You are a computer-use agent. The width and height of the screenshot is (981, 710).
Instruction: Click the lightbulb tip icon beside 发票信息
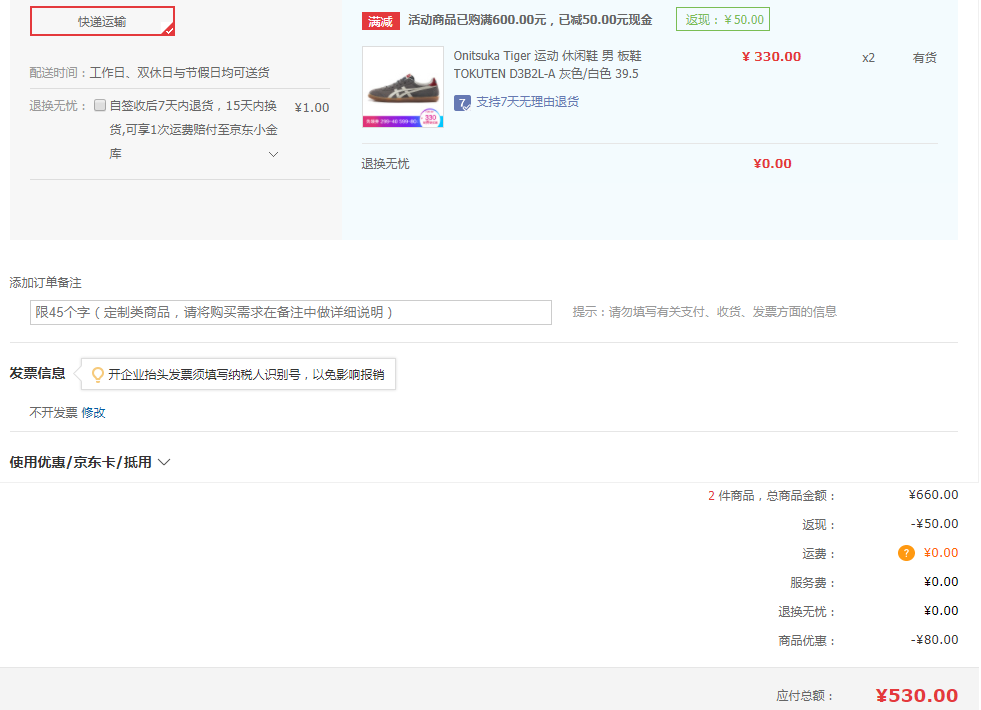pos(98,375)
